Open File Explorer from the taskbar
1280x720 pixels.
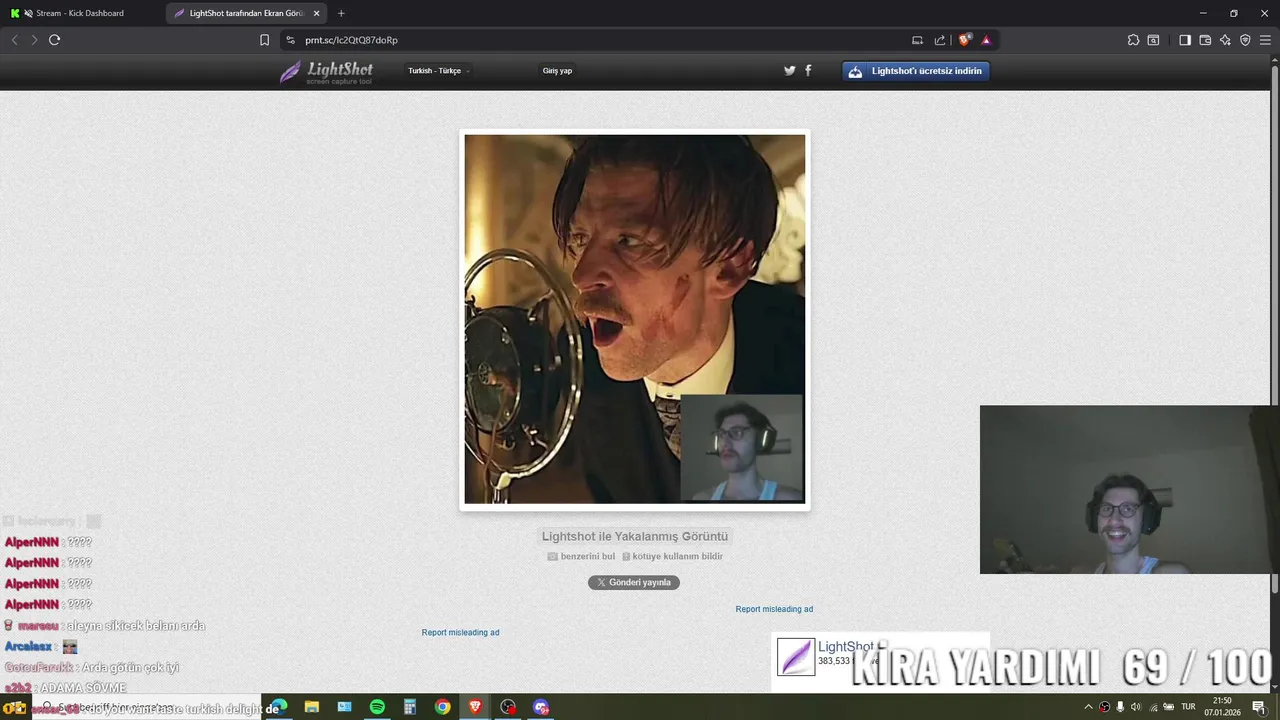(311, 707)
